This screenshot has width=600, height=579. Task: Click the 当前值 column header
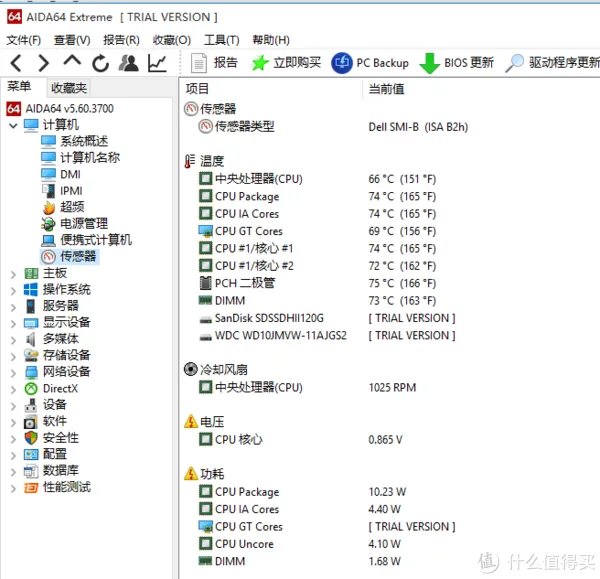tap(386, 89)
